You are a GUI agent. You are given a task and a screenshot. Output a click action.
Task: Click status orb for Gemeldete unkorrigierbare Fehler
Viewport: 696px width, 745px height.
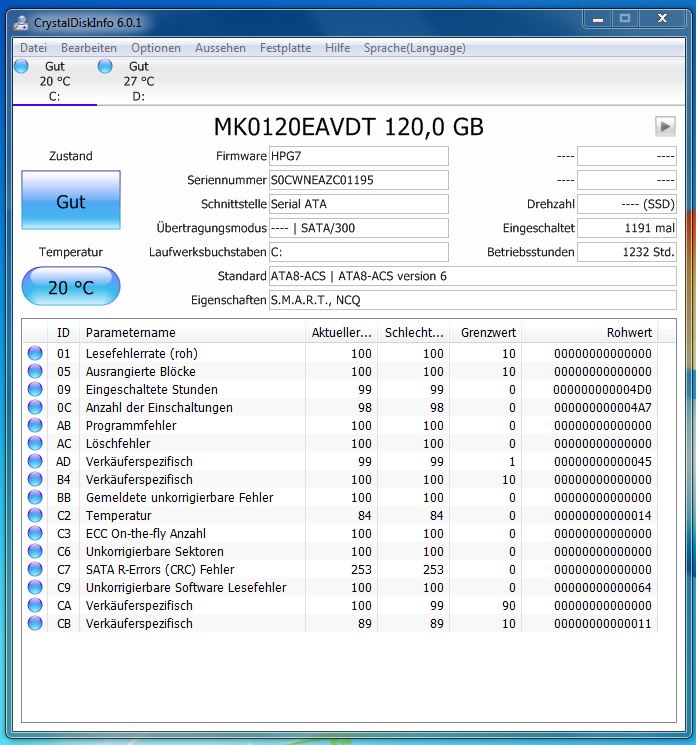[35, 497]
